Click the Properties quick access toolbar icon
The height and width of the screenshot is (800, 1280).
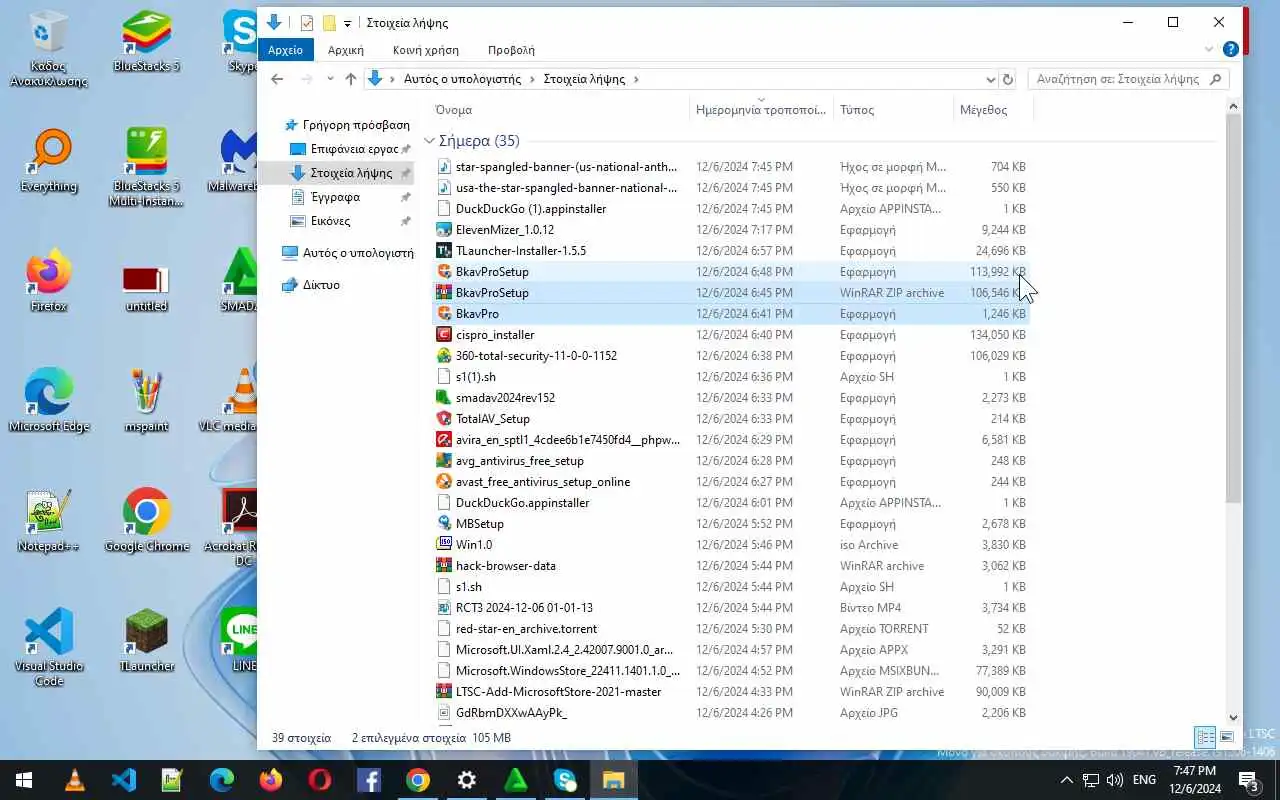[307, 23]
